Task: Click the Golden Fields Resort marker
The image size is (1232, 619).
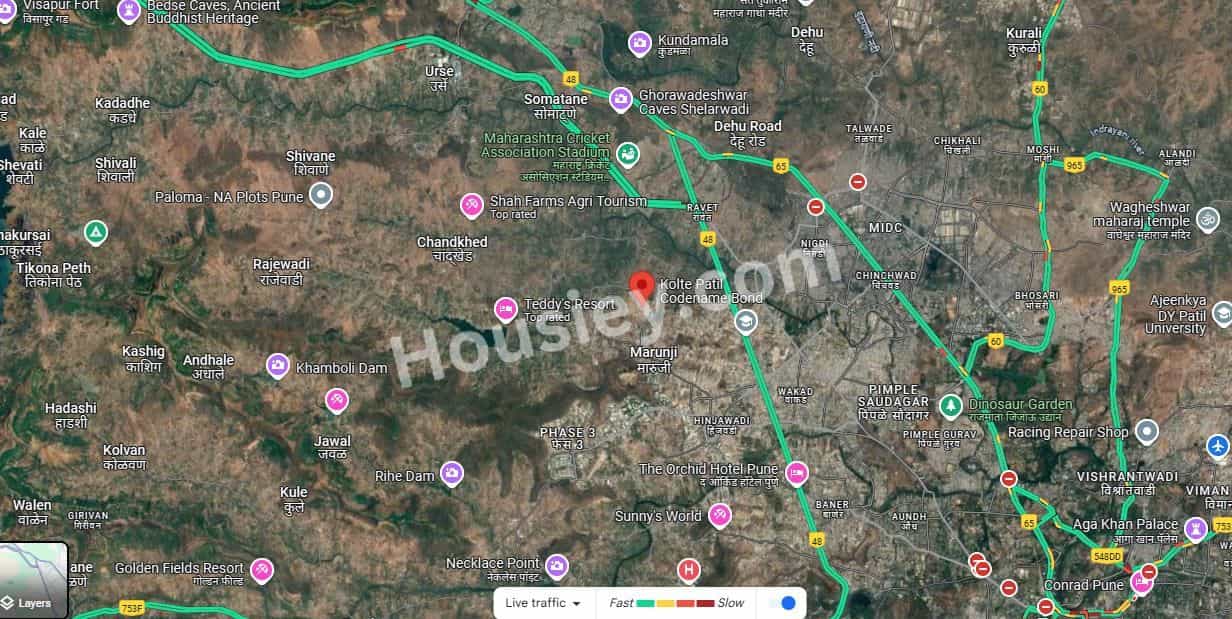Action: 262,570
